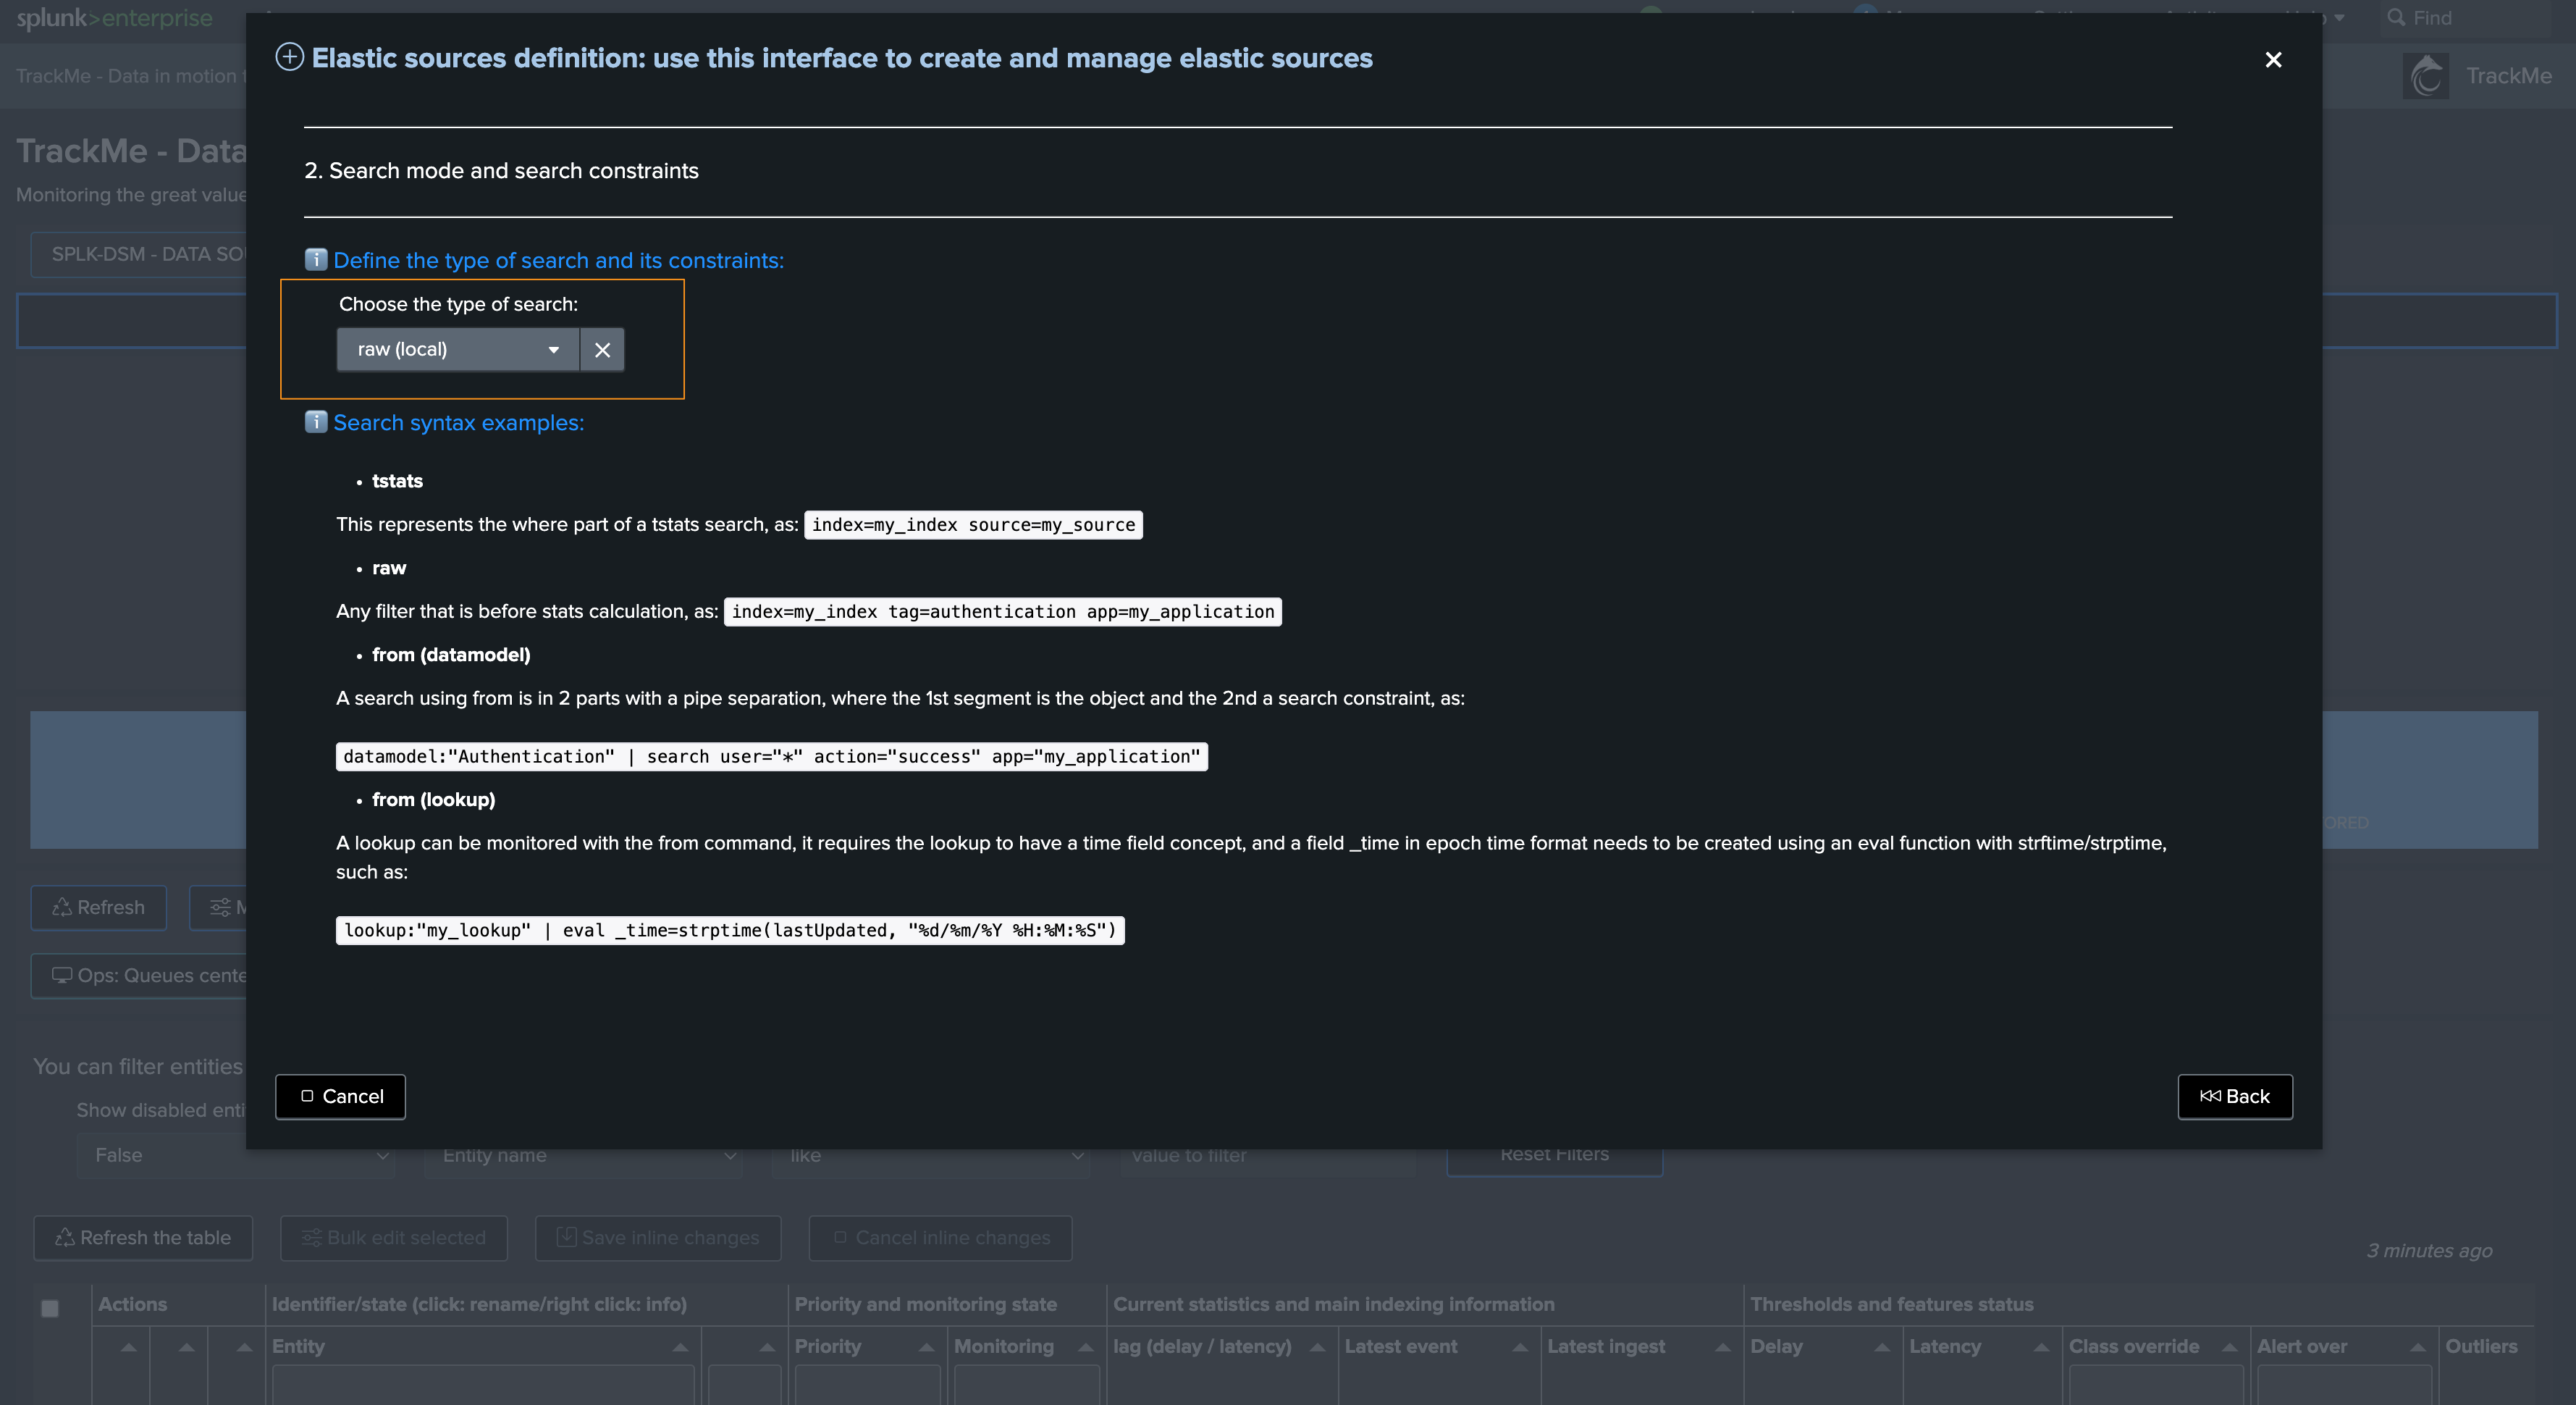Click the Refresh button in background page

tap(98, 907)
